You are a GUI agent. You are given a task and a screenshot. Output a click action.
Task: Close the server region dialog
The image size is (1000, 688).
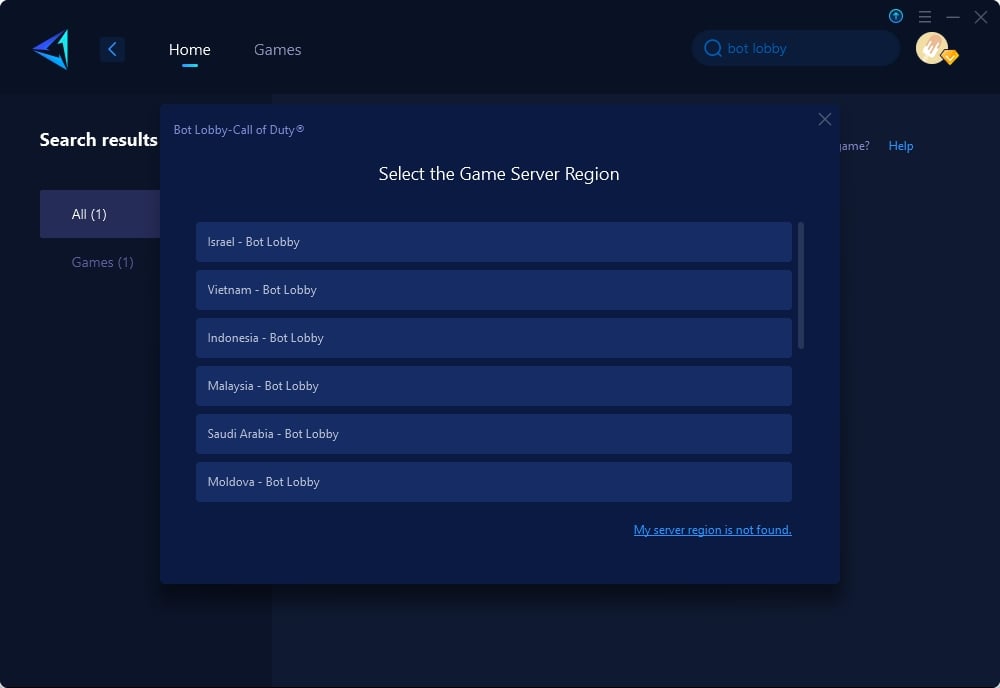coord(825,119)
